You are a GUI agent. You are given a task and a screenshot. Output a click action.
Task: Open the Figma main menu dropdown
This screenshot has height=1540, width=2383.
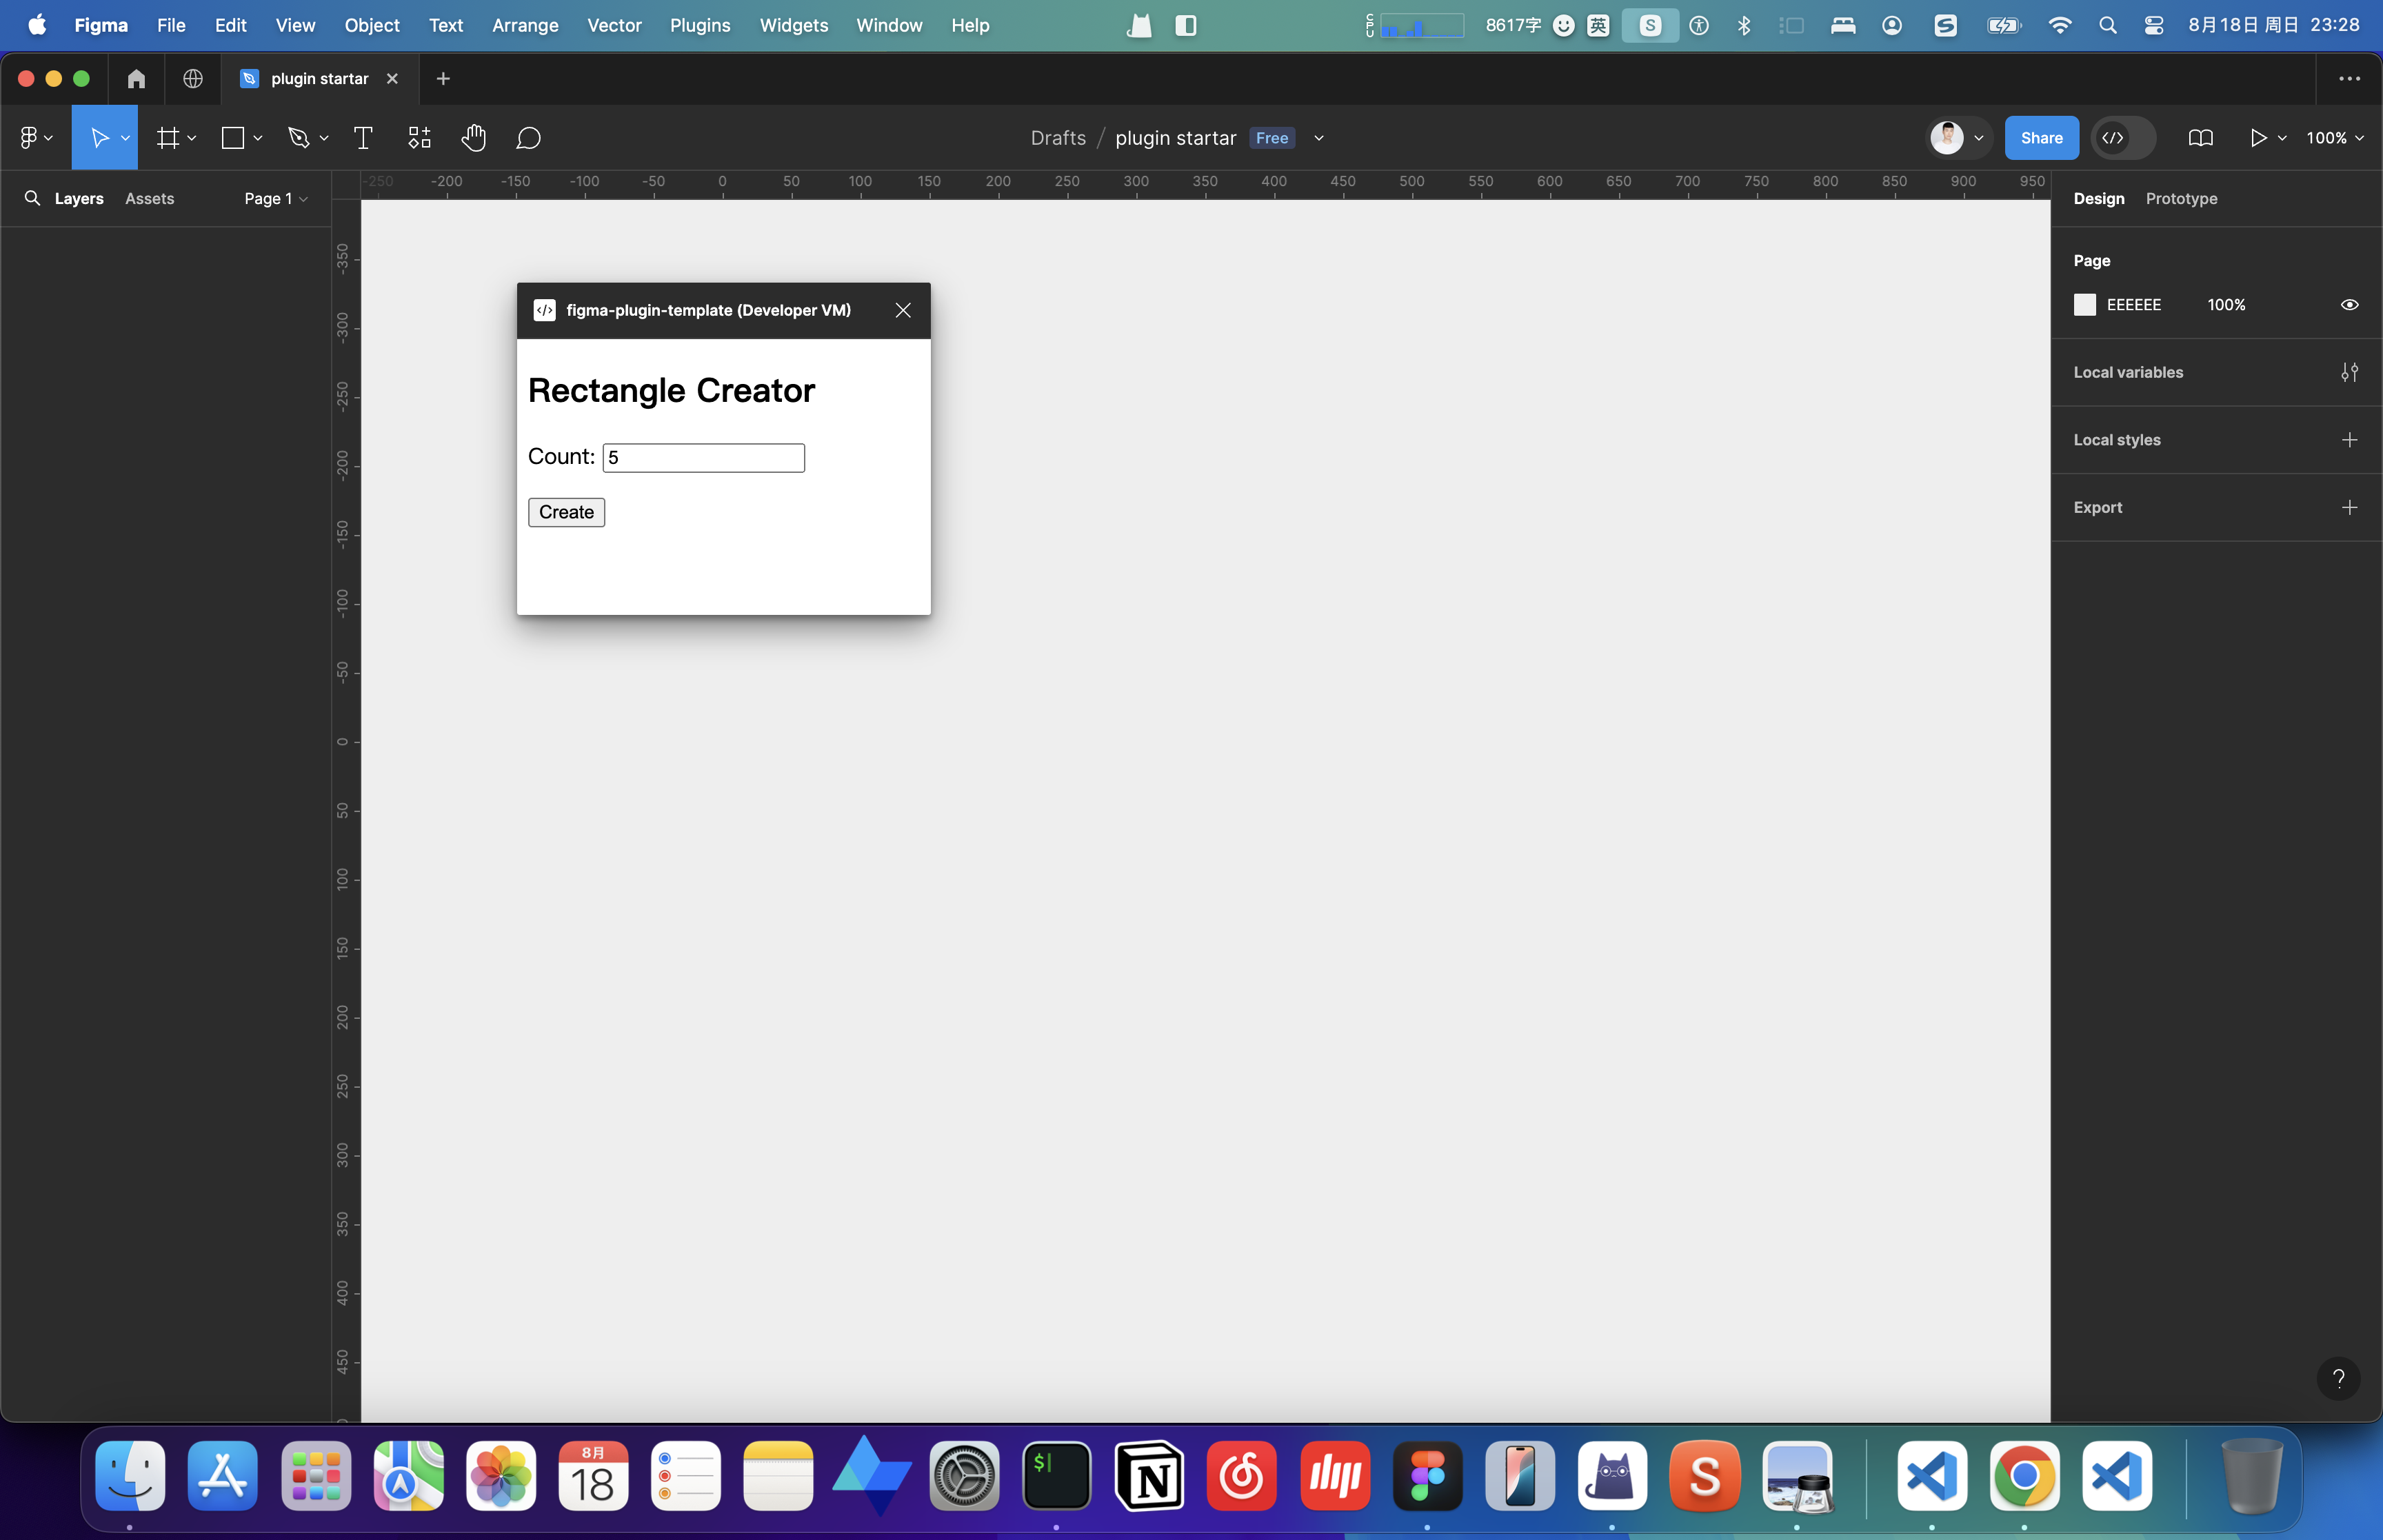point(35,138)
